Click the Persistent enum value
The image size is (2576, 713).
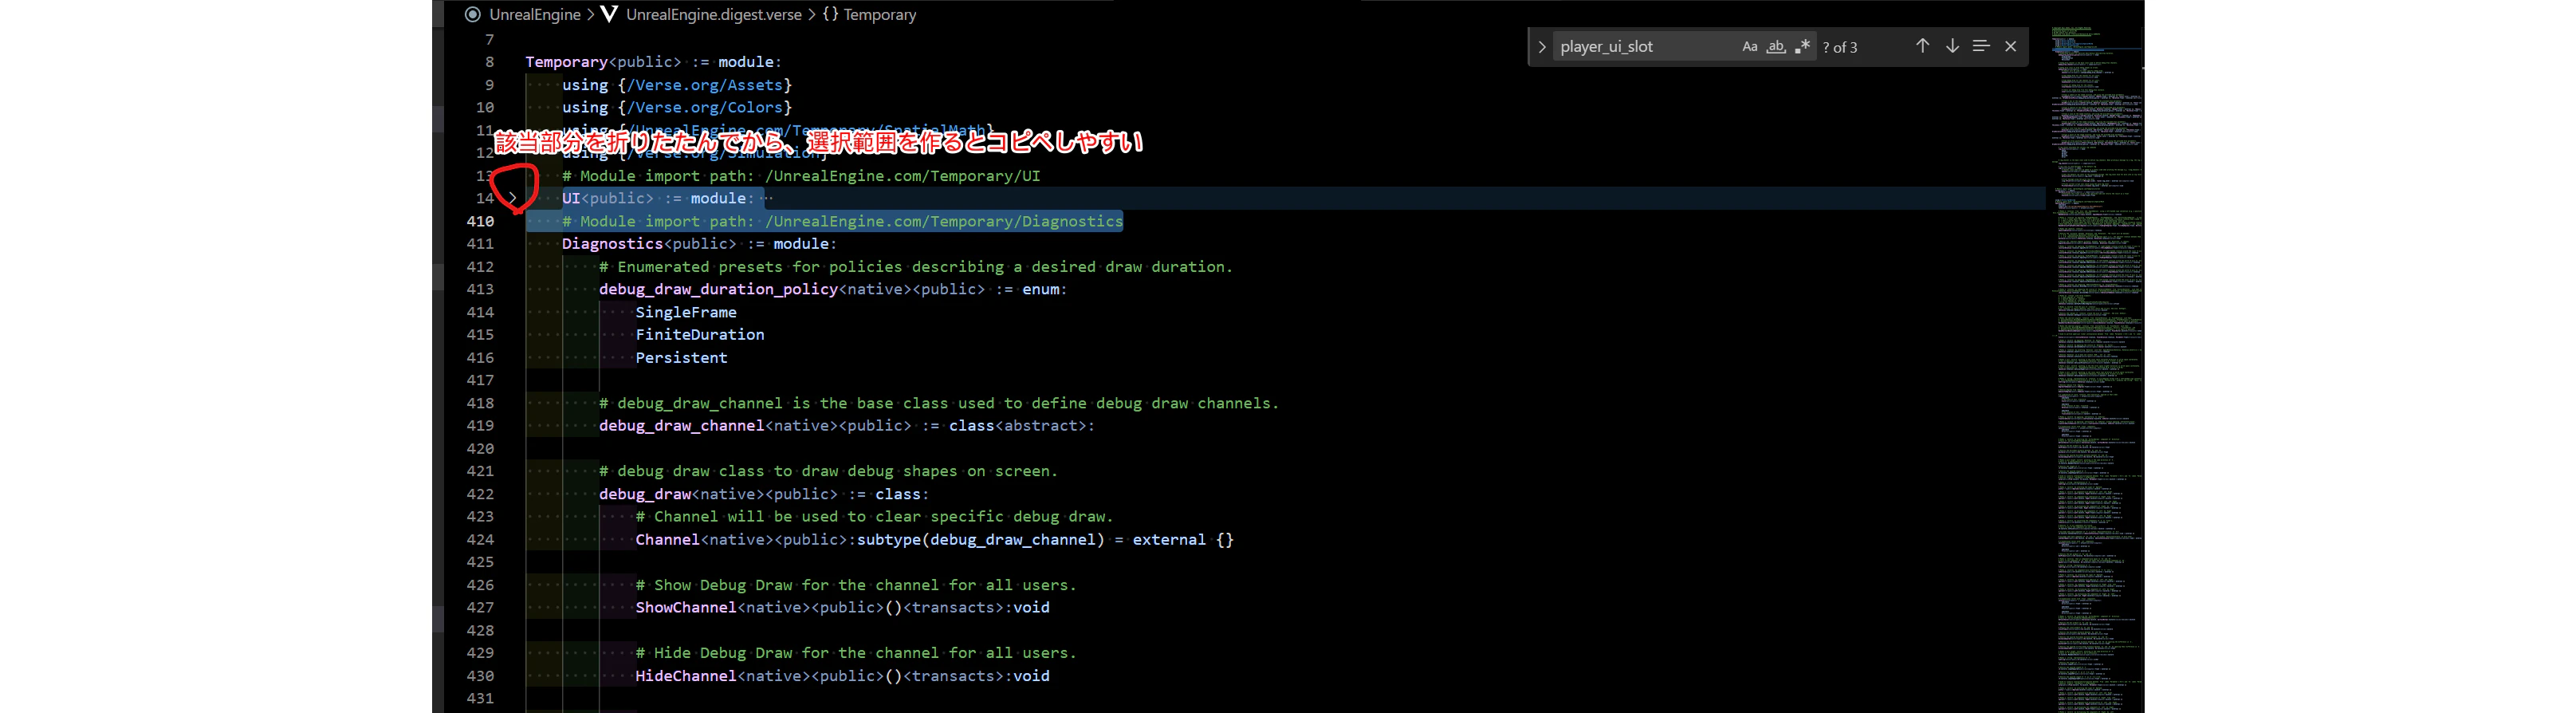(682, 358)
